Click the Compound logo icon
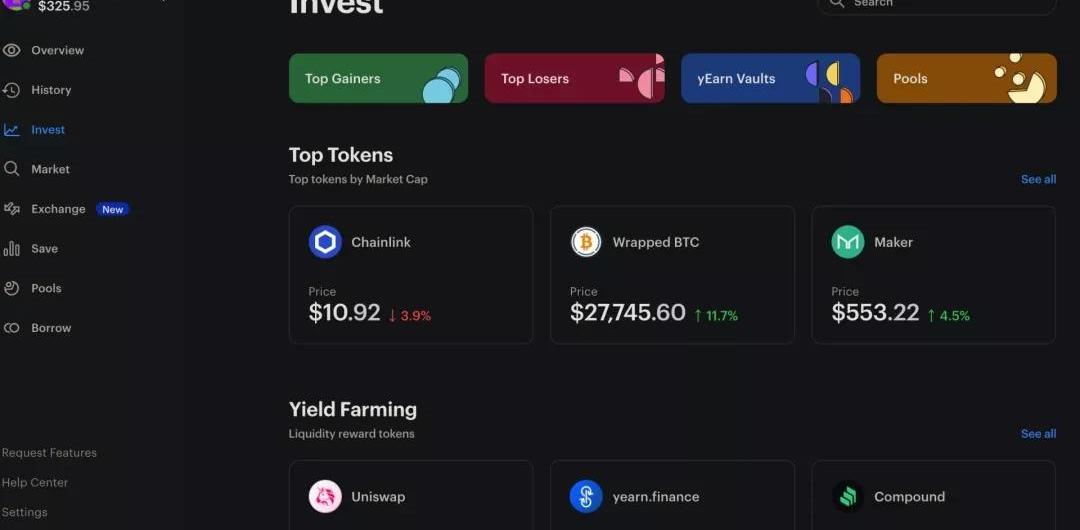 click(x=847, y=496)
